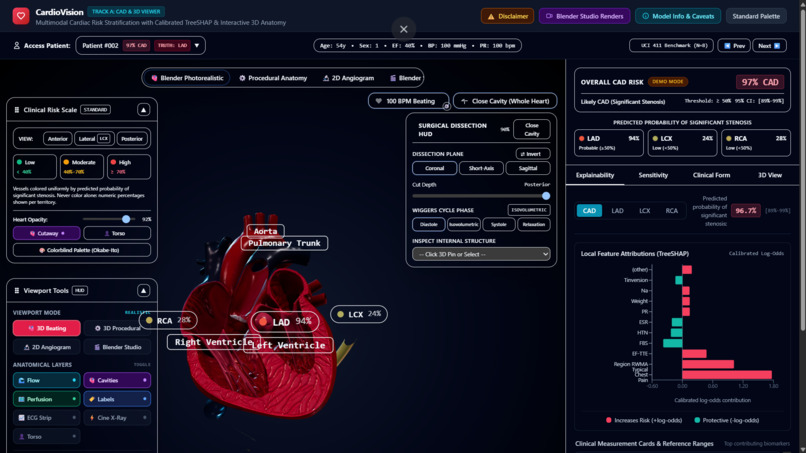Open the 3D View tab
This screenshot has height=453, width=806.
click(x=770, y=175)
